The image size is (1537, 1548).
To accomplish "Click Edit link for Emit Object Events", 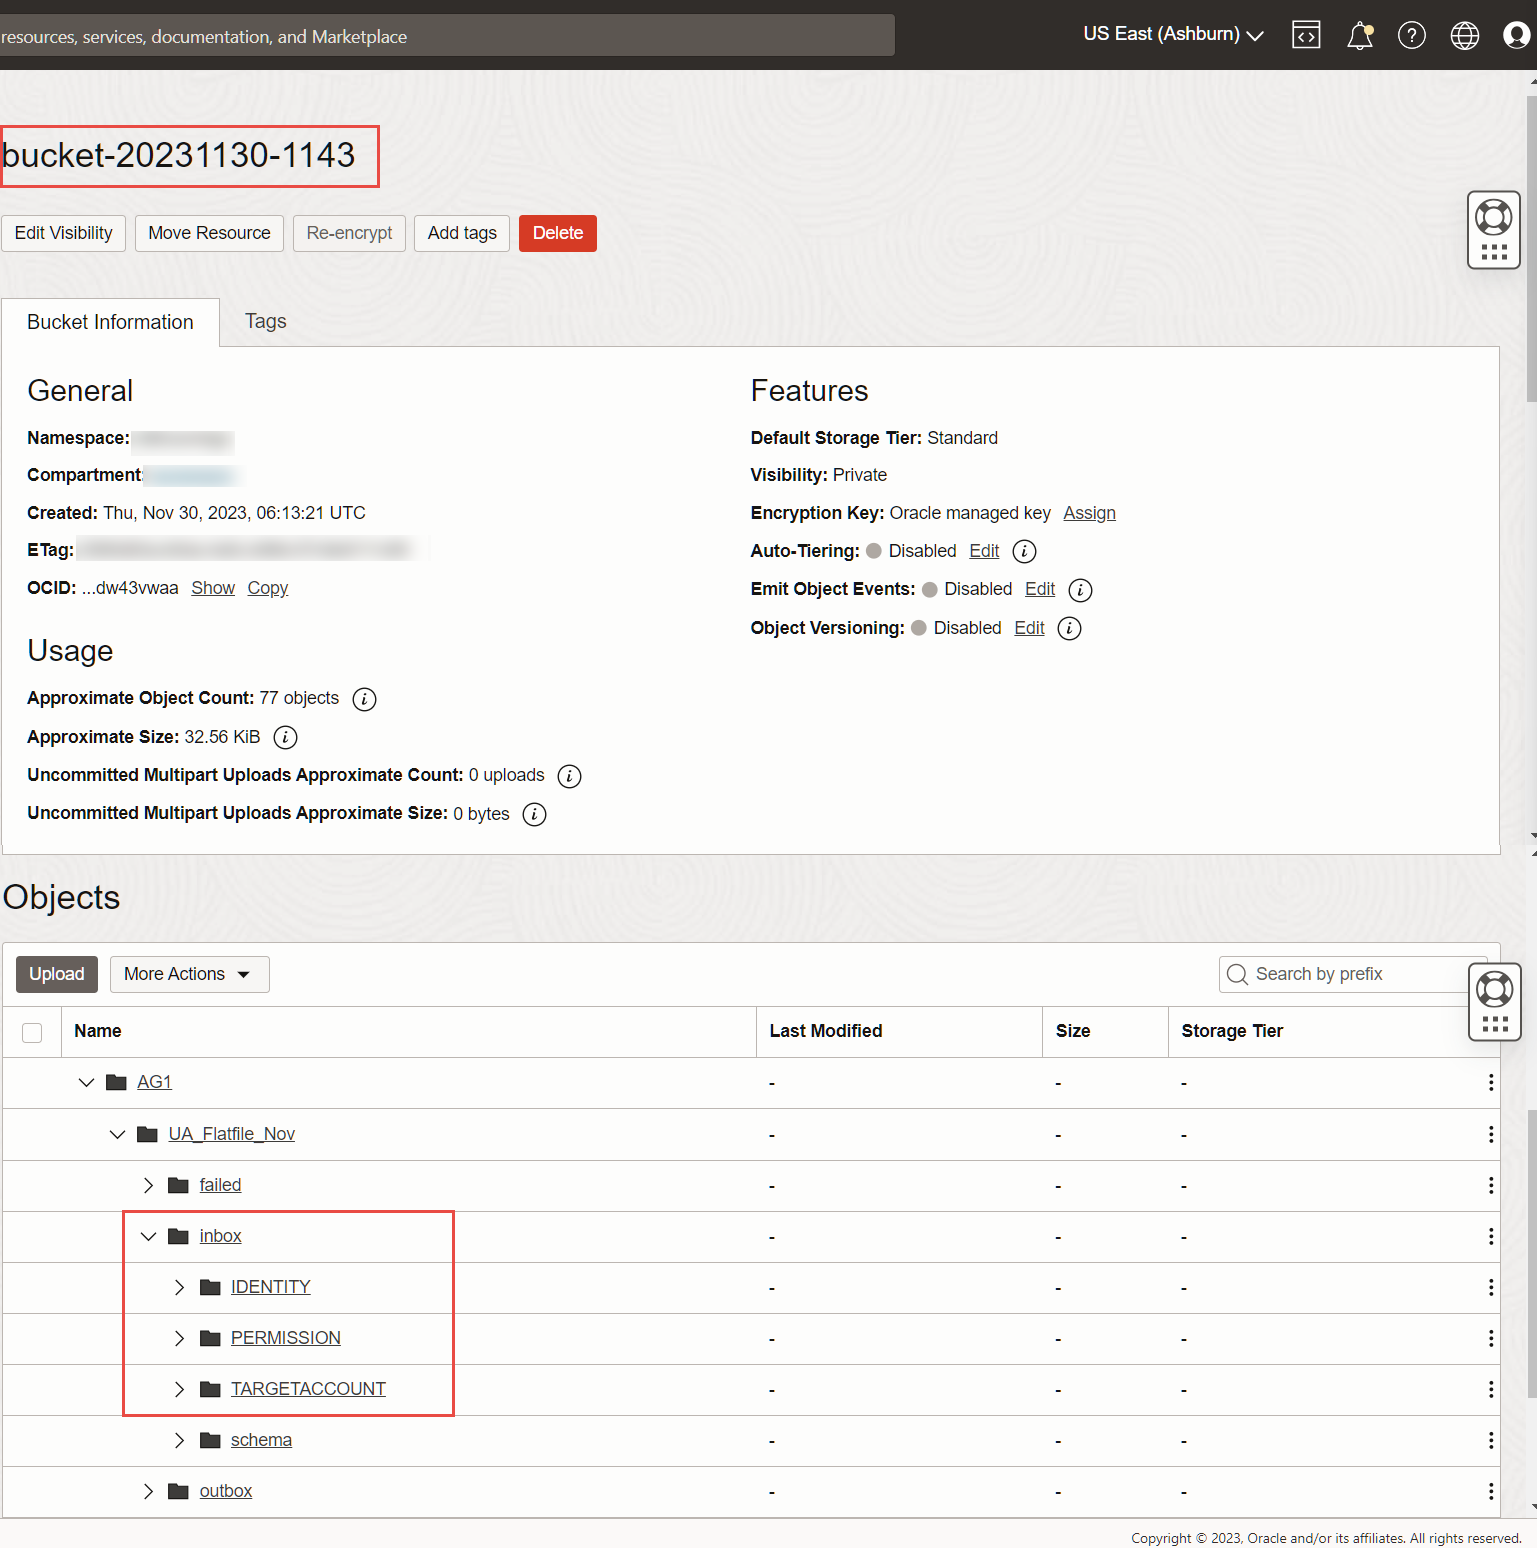I will point(1040,589).
